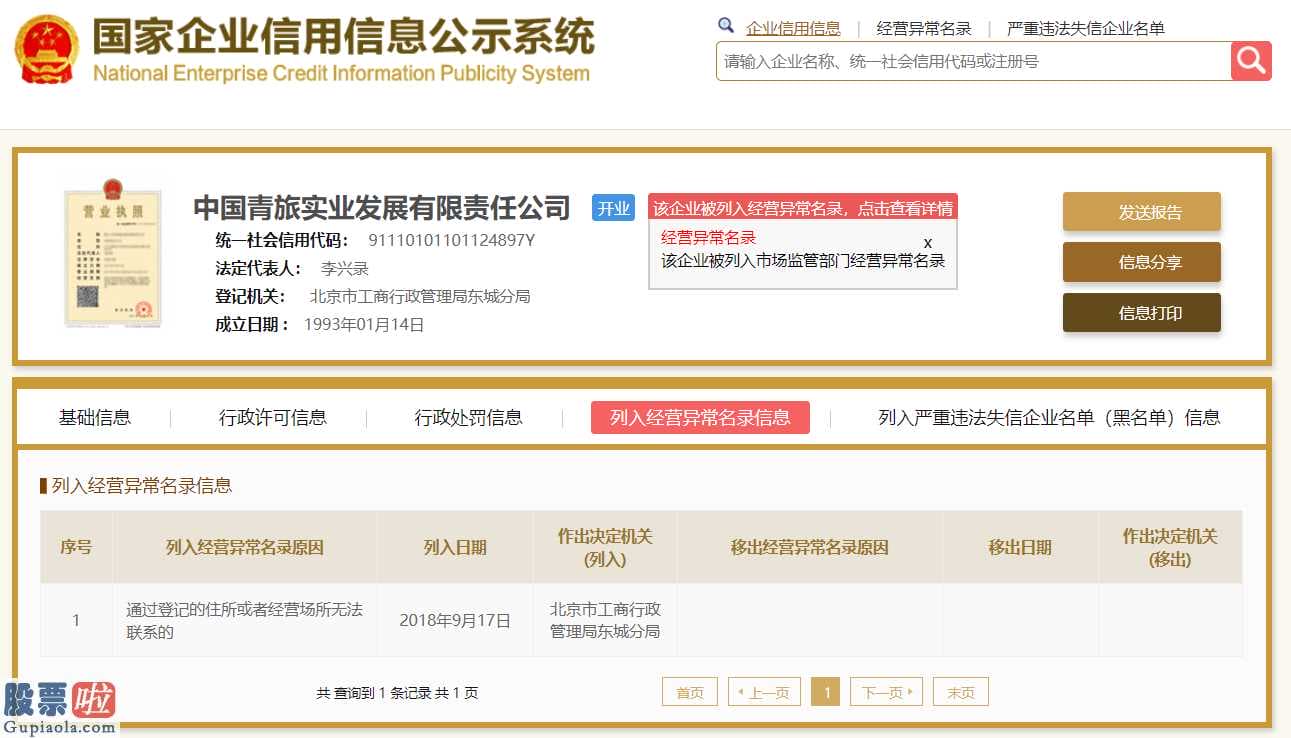Jump to last page via 末页
The width and height of the screenshot is (1291, 738).
(961, 692)
